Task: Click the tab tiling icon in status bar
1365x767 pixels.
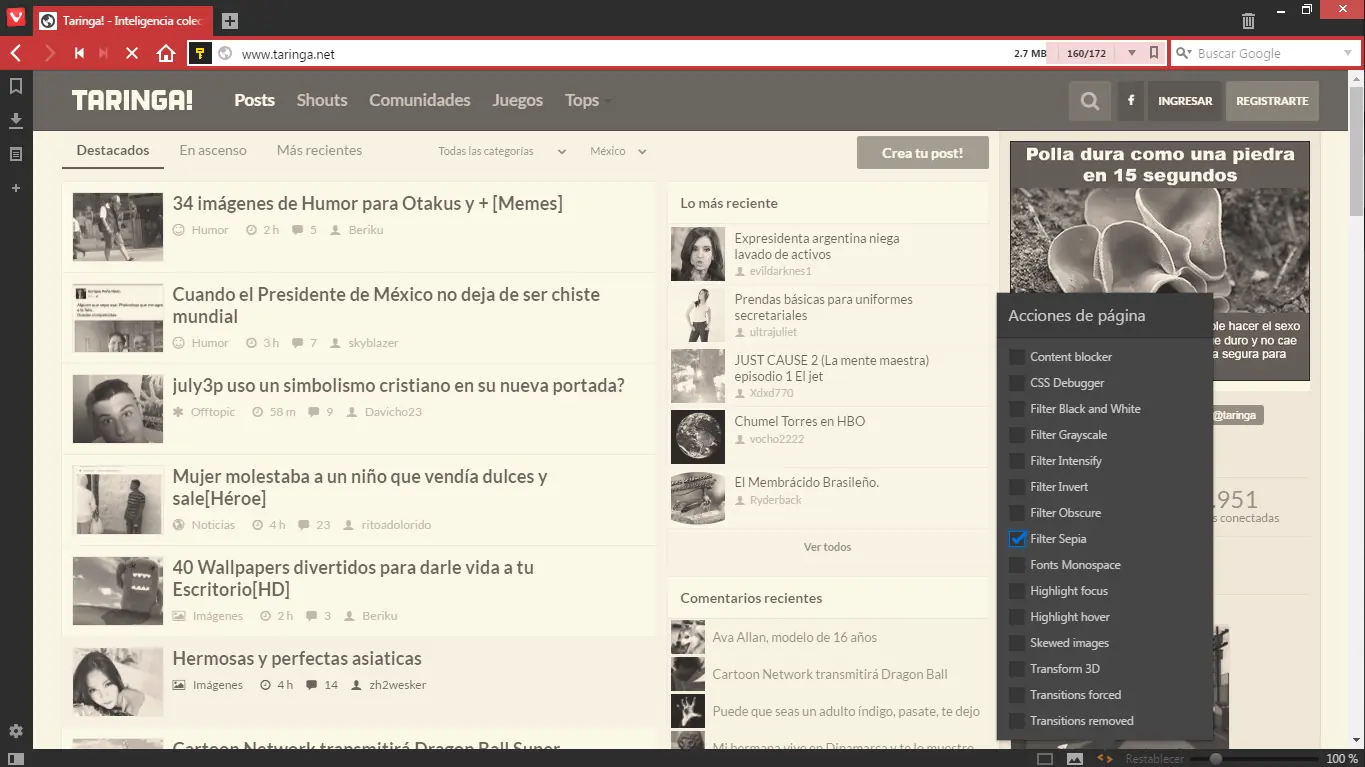Action: [x=1045, y=759]
